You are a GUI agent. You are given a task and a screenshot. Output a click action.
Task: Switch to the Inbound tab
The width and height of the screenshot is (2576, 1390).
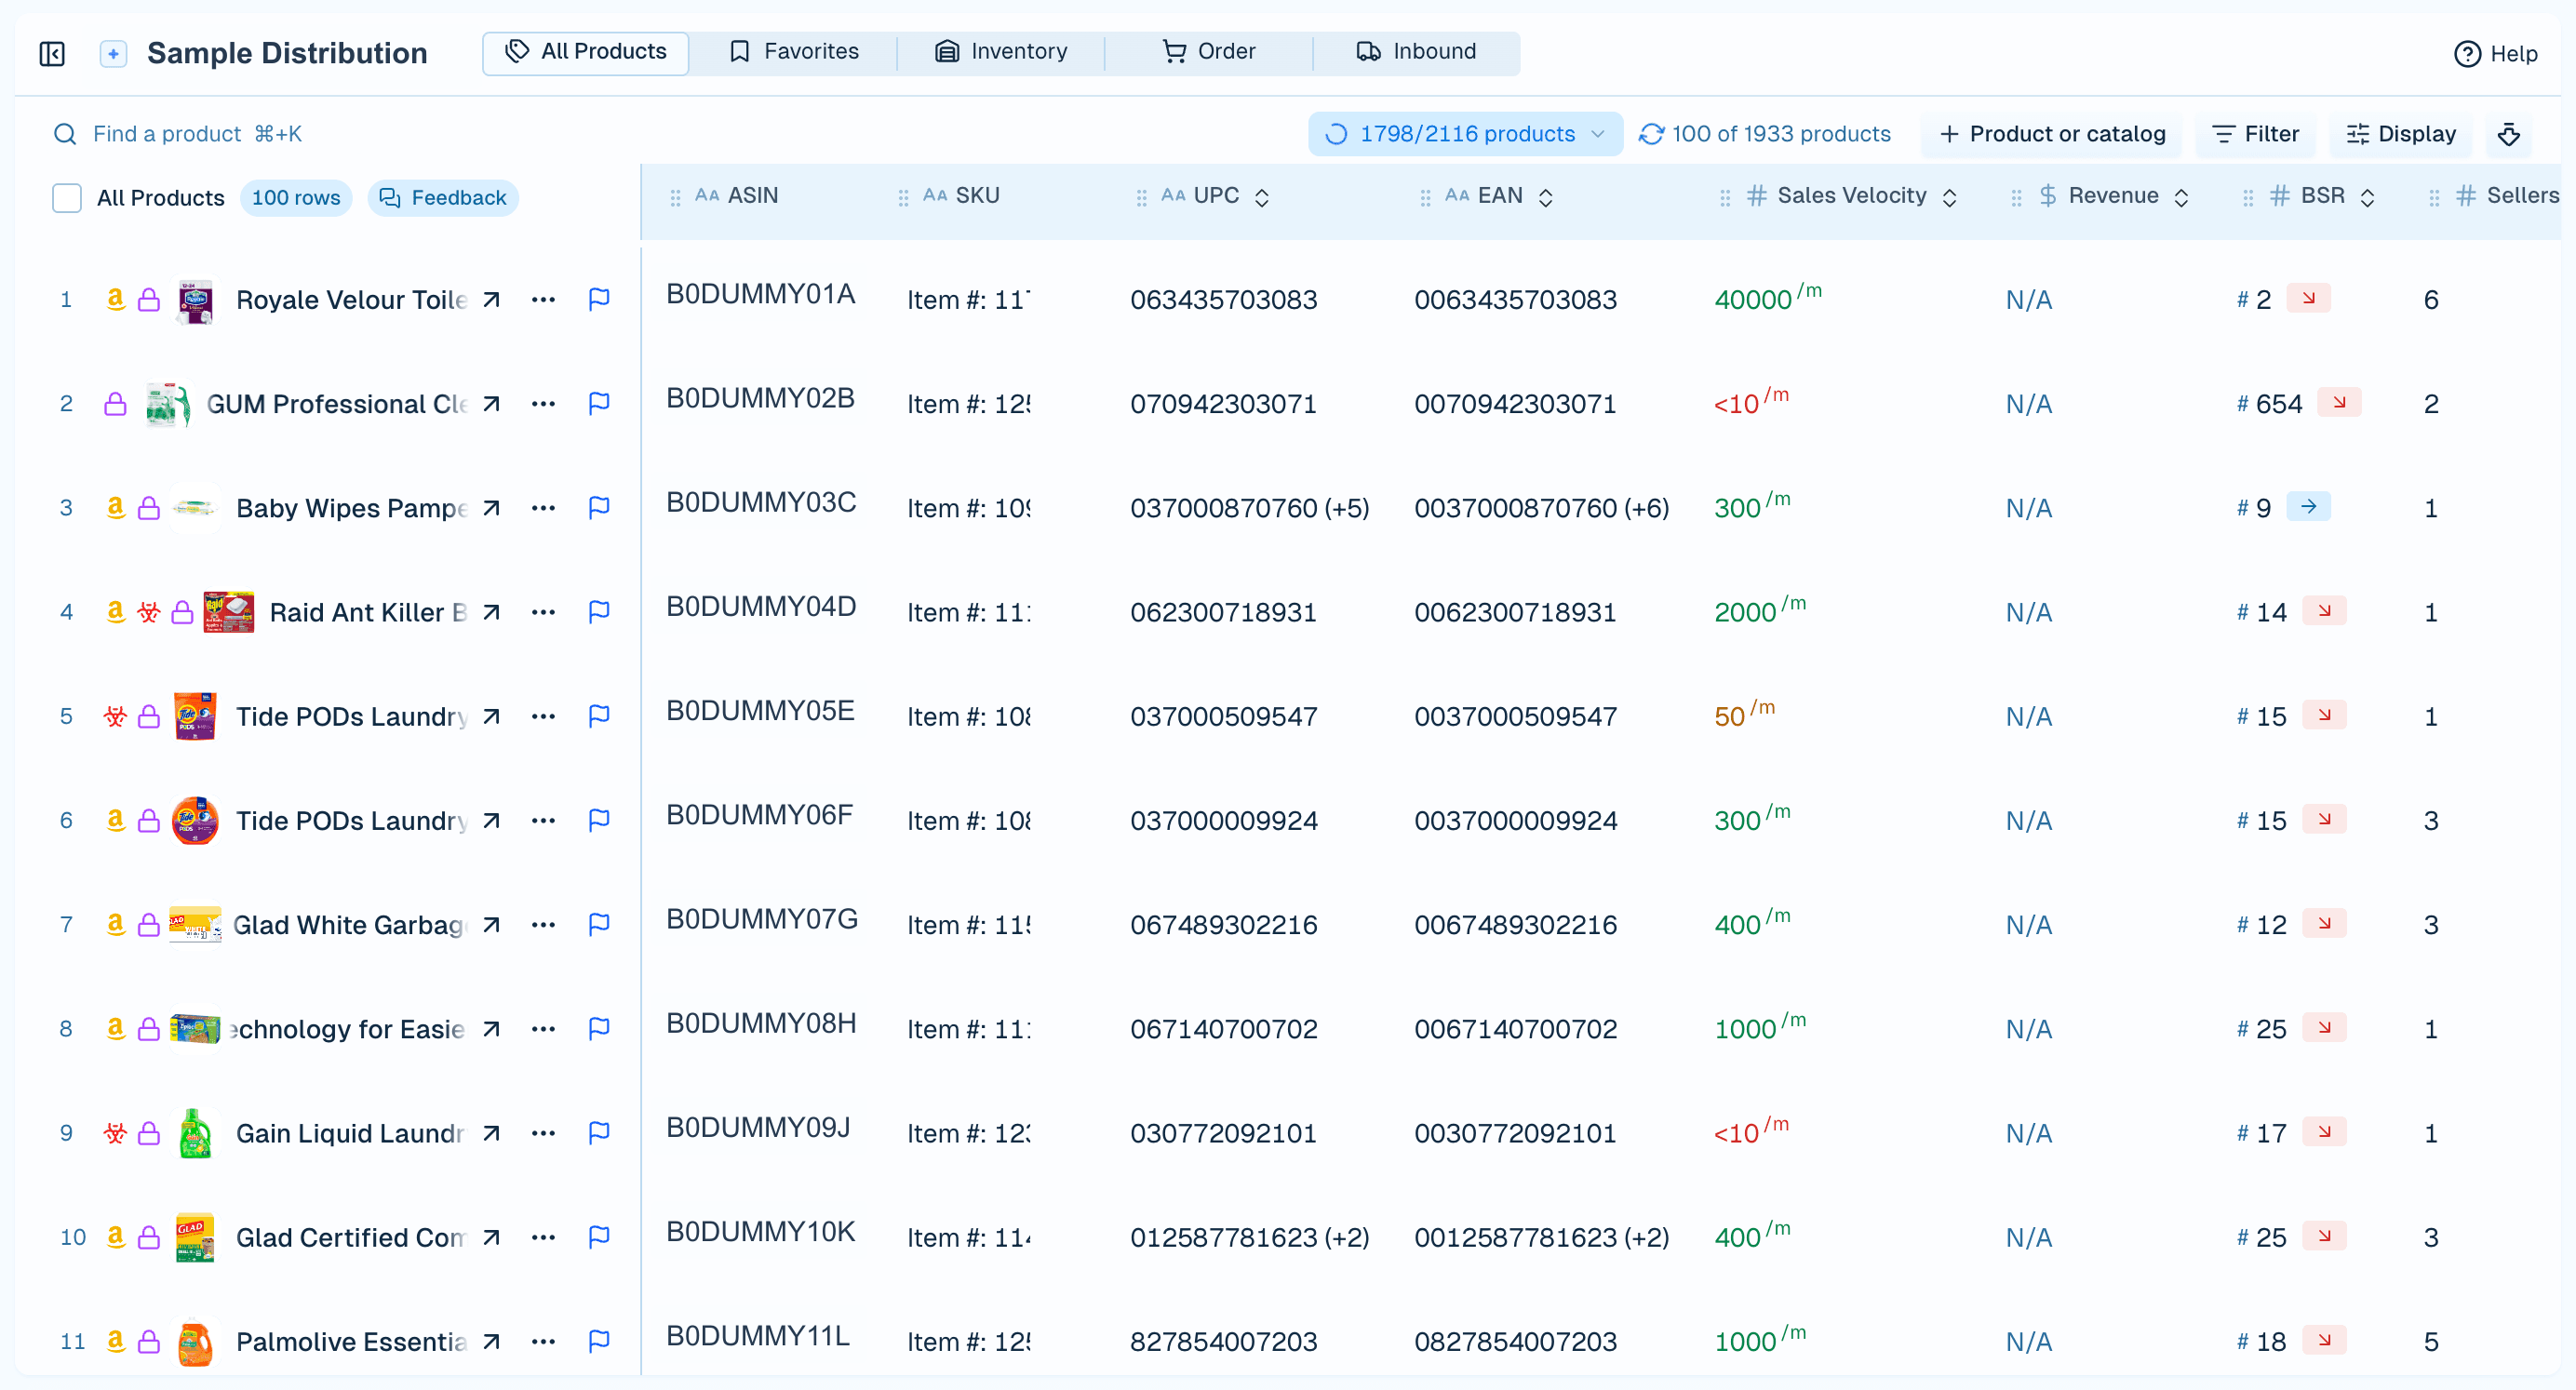tap(1416, 52)
